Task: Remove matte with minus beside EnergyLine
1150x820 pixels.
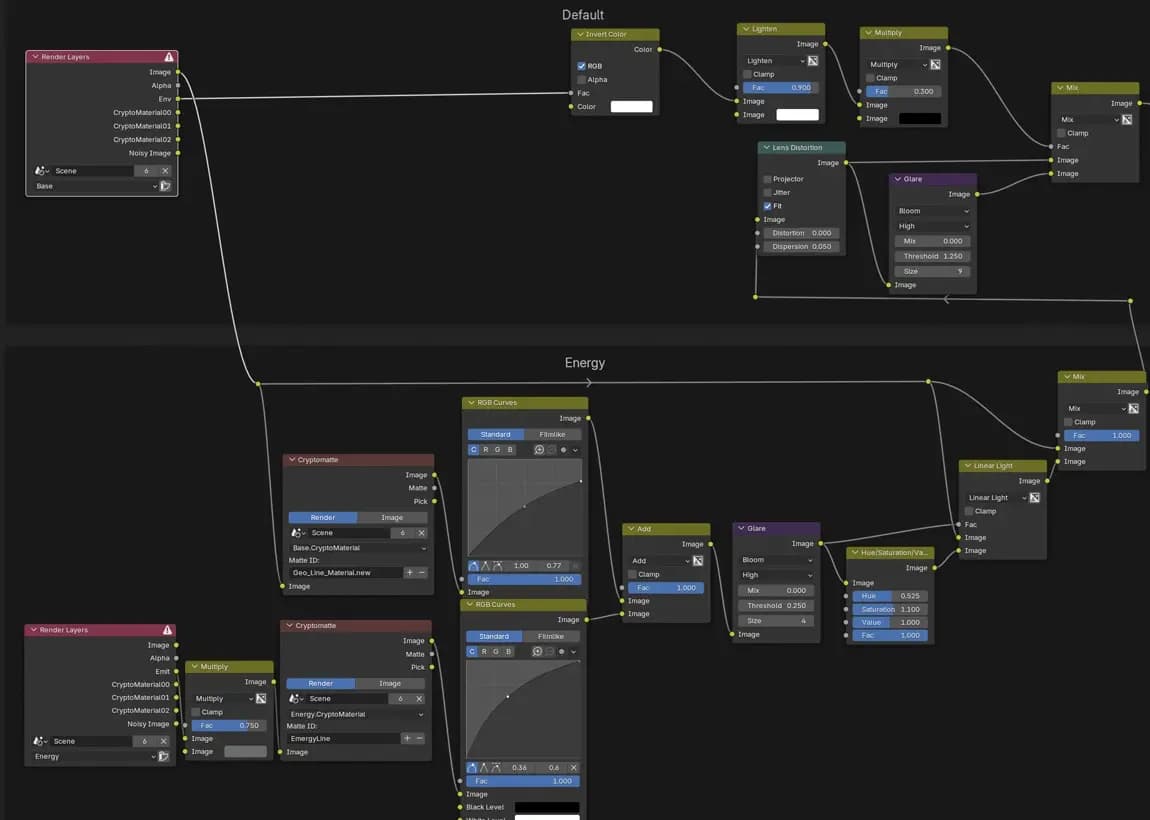Action: tap(420, 739)
